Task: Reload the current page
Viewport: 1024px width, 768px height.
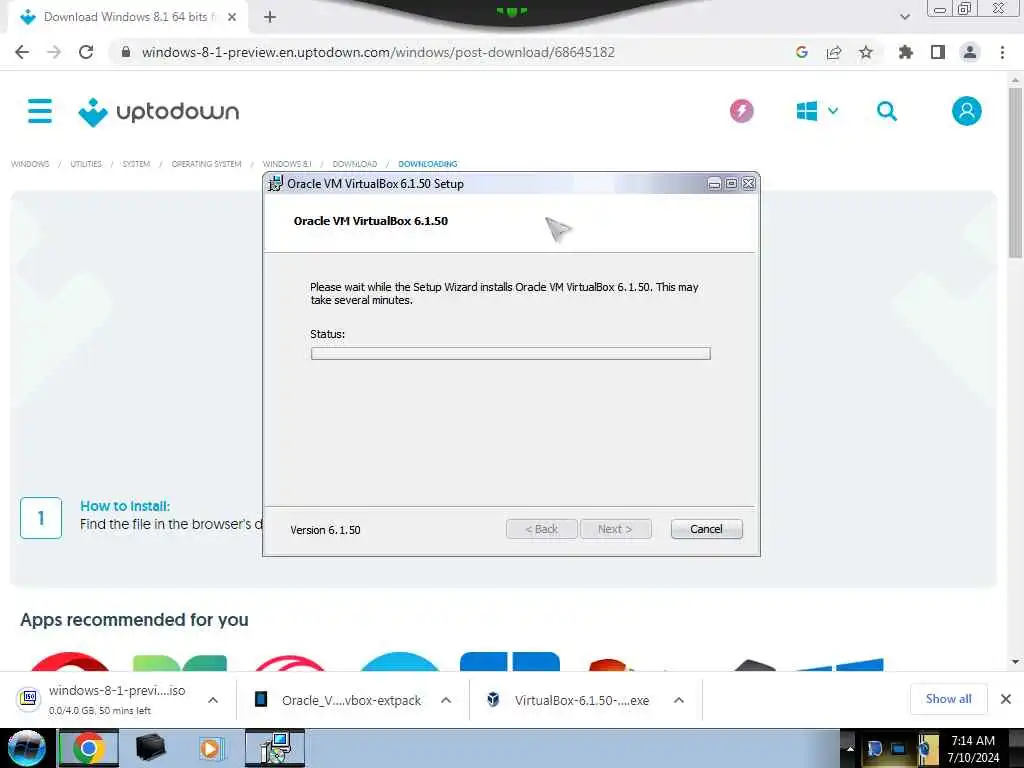Action: coord(86,52)
